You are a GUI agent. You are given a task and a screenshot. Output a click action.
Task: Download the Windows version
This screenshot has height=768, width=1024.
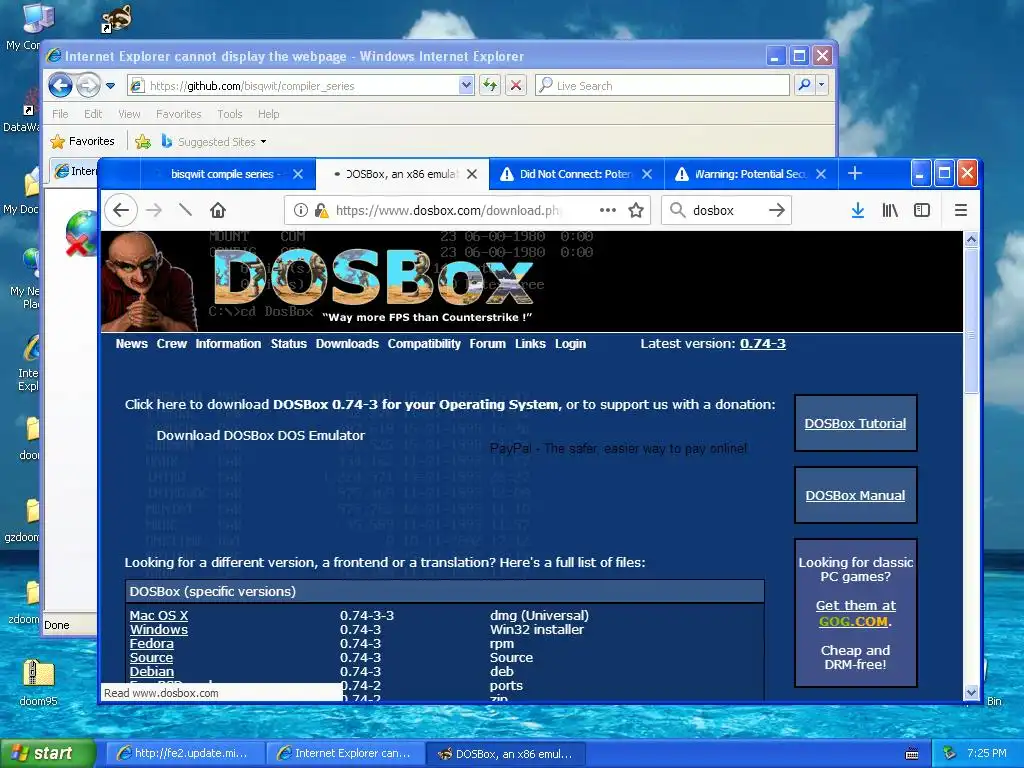coord(159,630)
